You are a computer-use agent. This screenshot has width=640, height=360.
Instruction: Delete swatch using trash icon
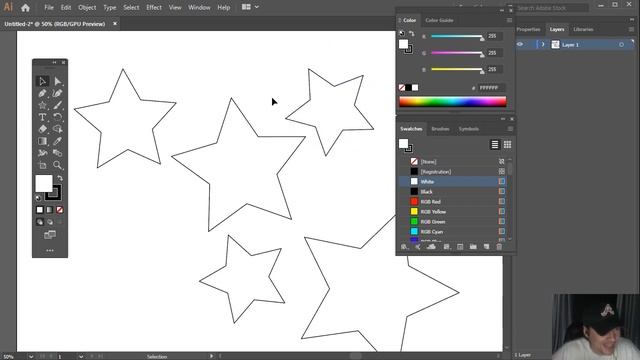(x=499, y=247)
